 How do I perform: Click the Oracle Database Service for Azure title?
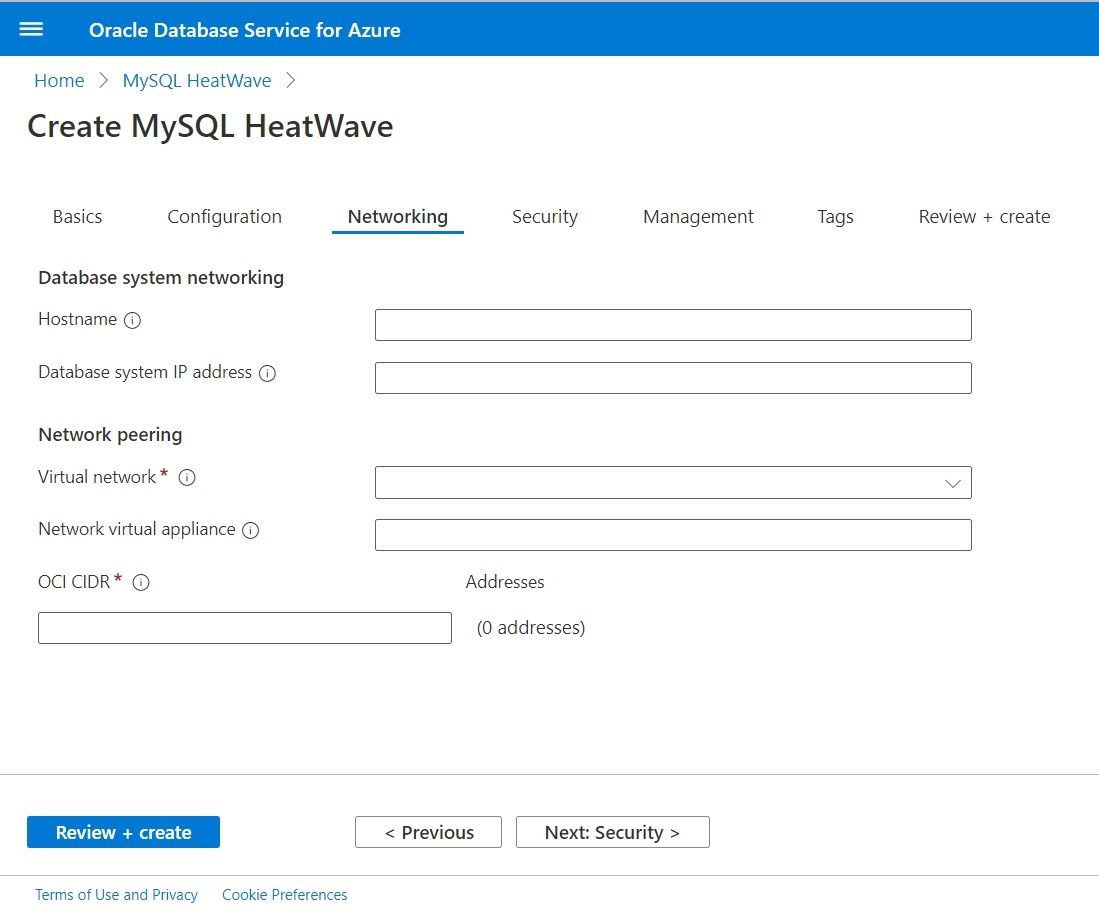[245, 30]
